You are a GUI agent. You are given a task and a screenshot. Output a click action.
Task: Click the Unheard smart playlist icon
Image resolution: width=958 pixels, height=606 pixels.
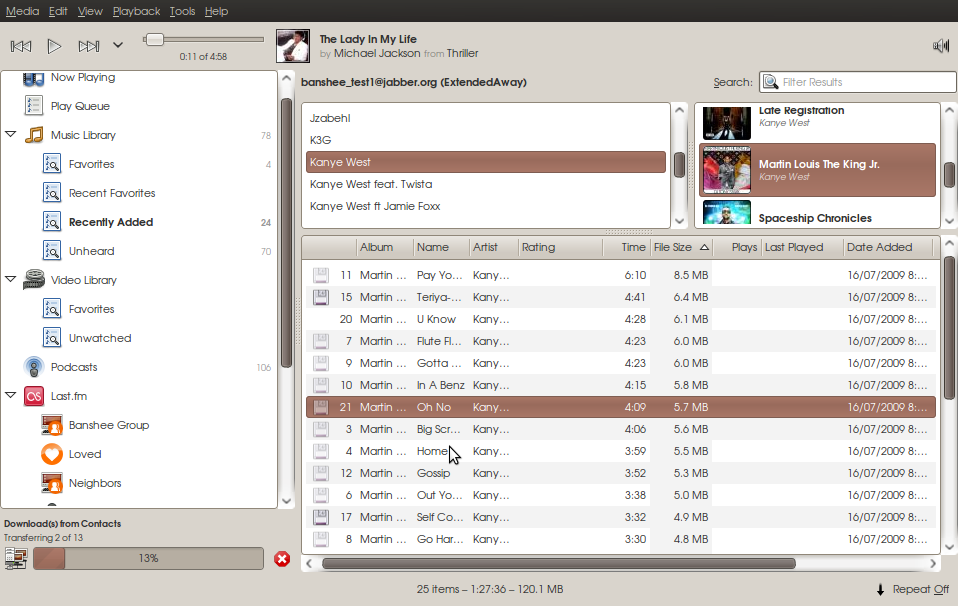tap(52, 251)
